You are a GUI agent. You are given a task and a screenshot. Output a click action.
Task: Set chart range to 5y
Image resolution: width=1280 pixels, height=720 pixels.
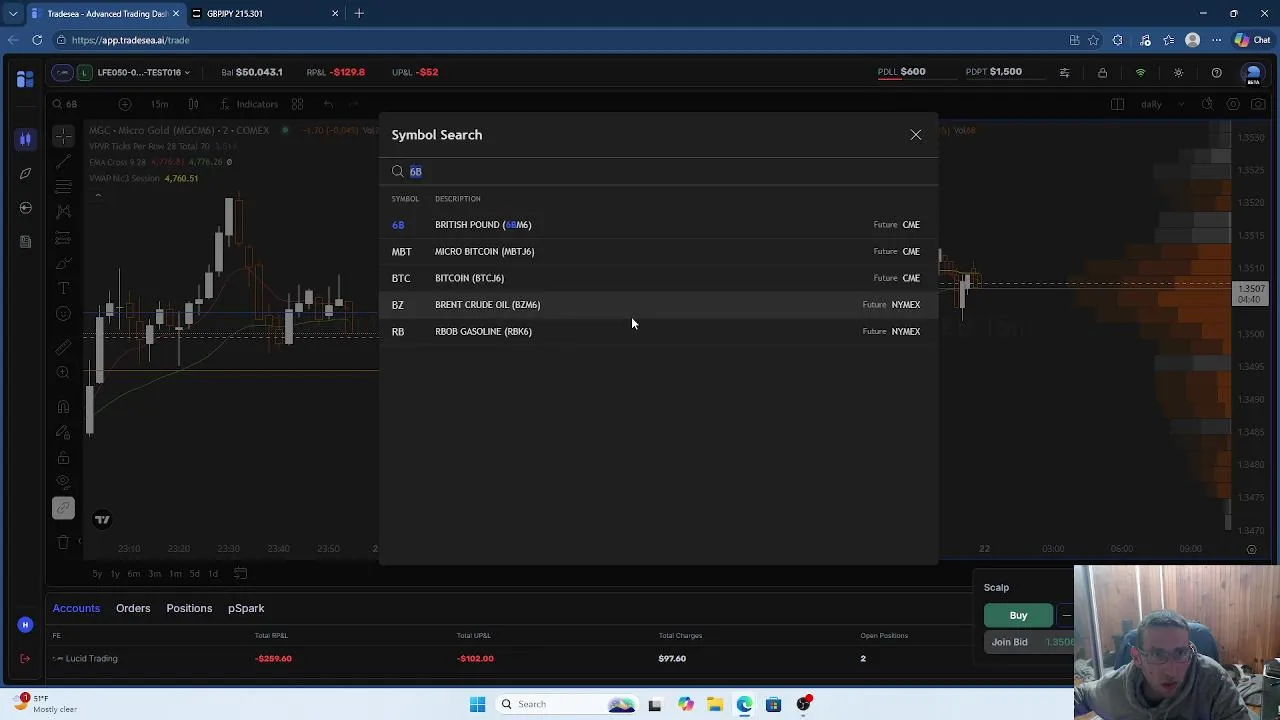pyautogui.click(x=97, y=573)
